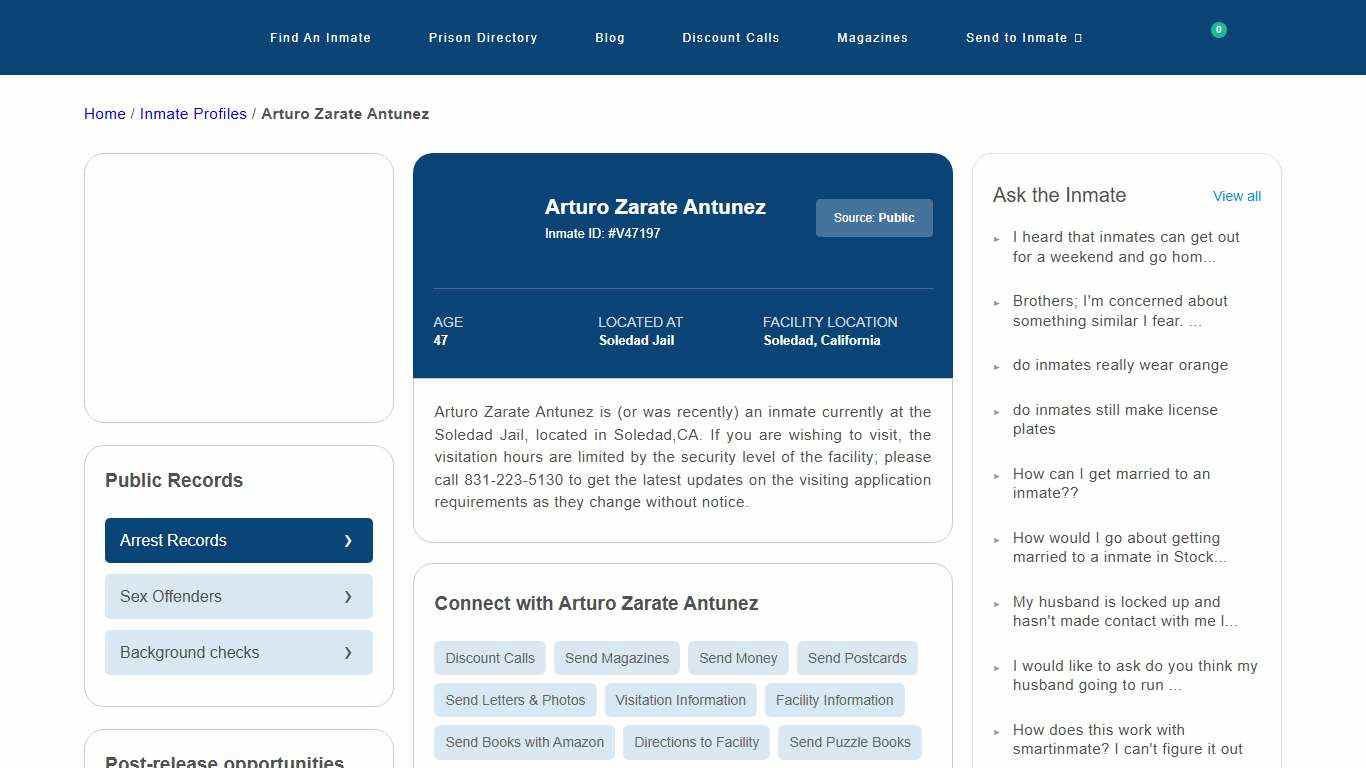Open the "Prison Directory" menu
The width and height of the screenshot is (1366, 768).
pyautogui.click(x=483, y=37)
